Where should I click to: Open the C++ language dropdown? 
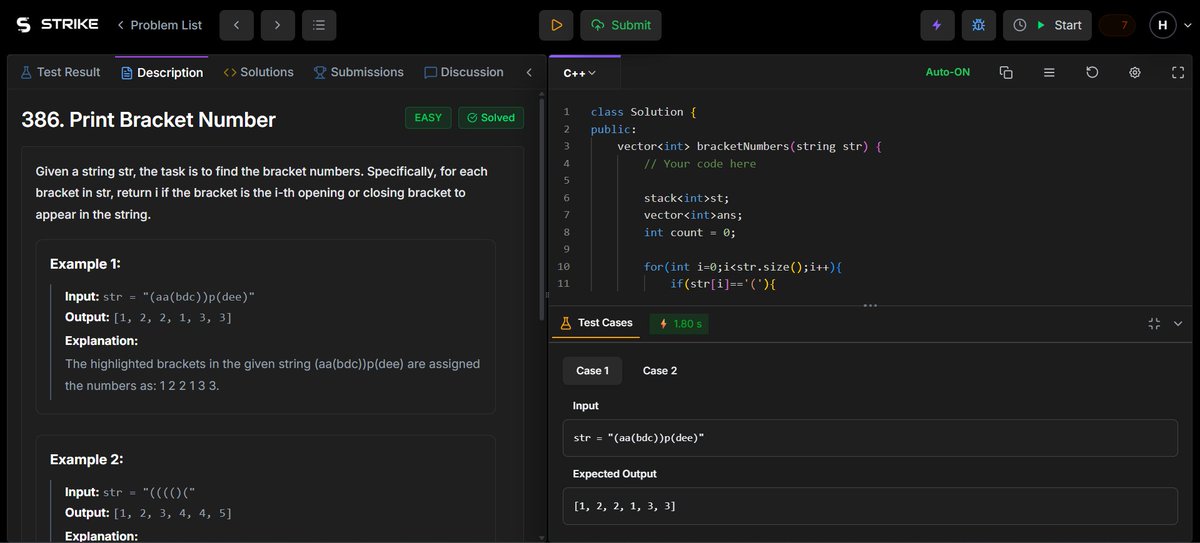point(580,73)
